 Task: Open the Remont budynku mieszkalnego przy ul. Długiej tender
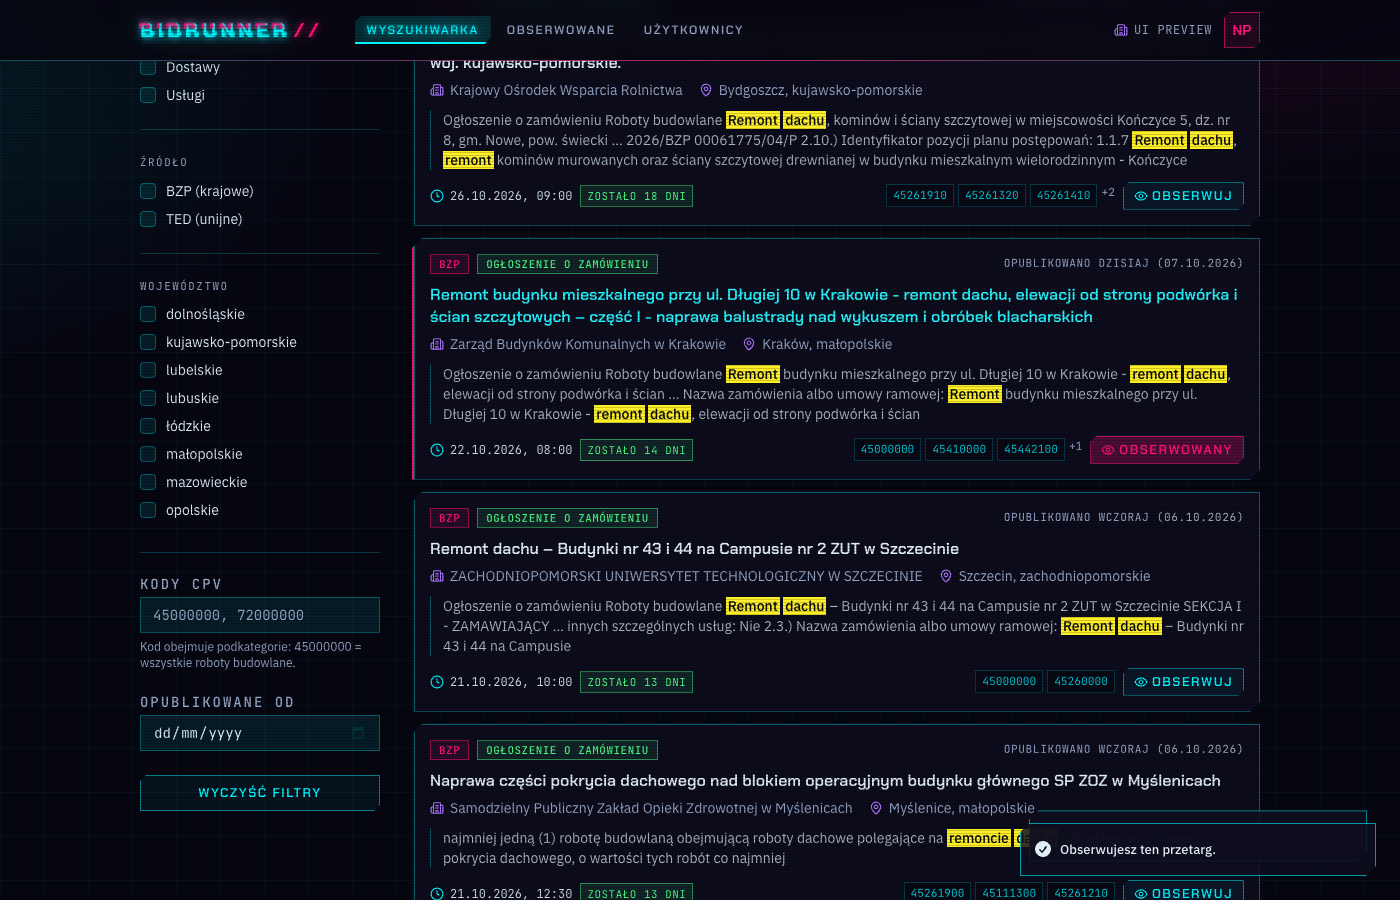(x=834, y=306)
